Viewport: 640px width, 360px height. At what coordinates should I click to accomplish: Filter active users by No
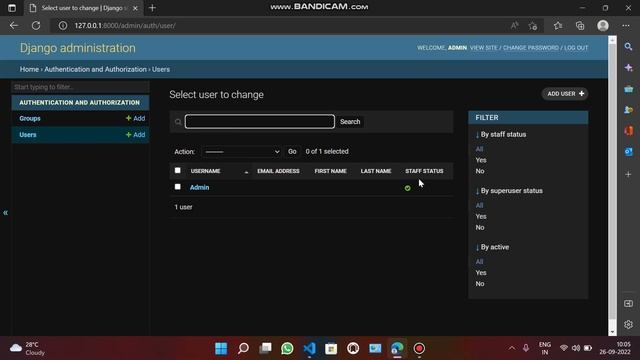(480, 284)
